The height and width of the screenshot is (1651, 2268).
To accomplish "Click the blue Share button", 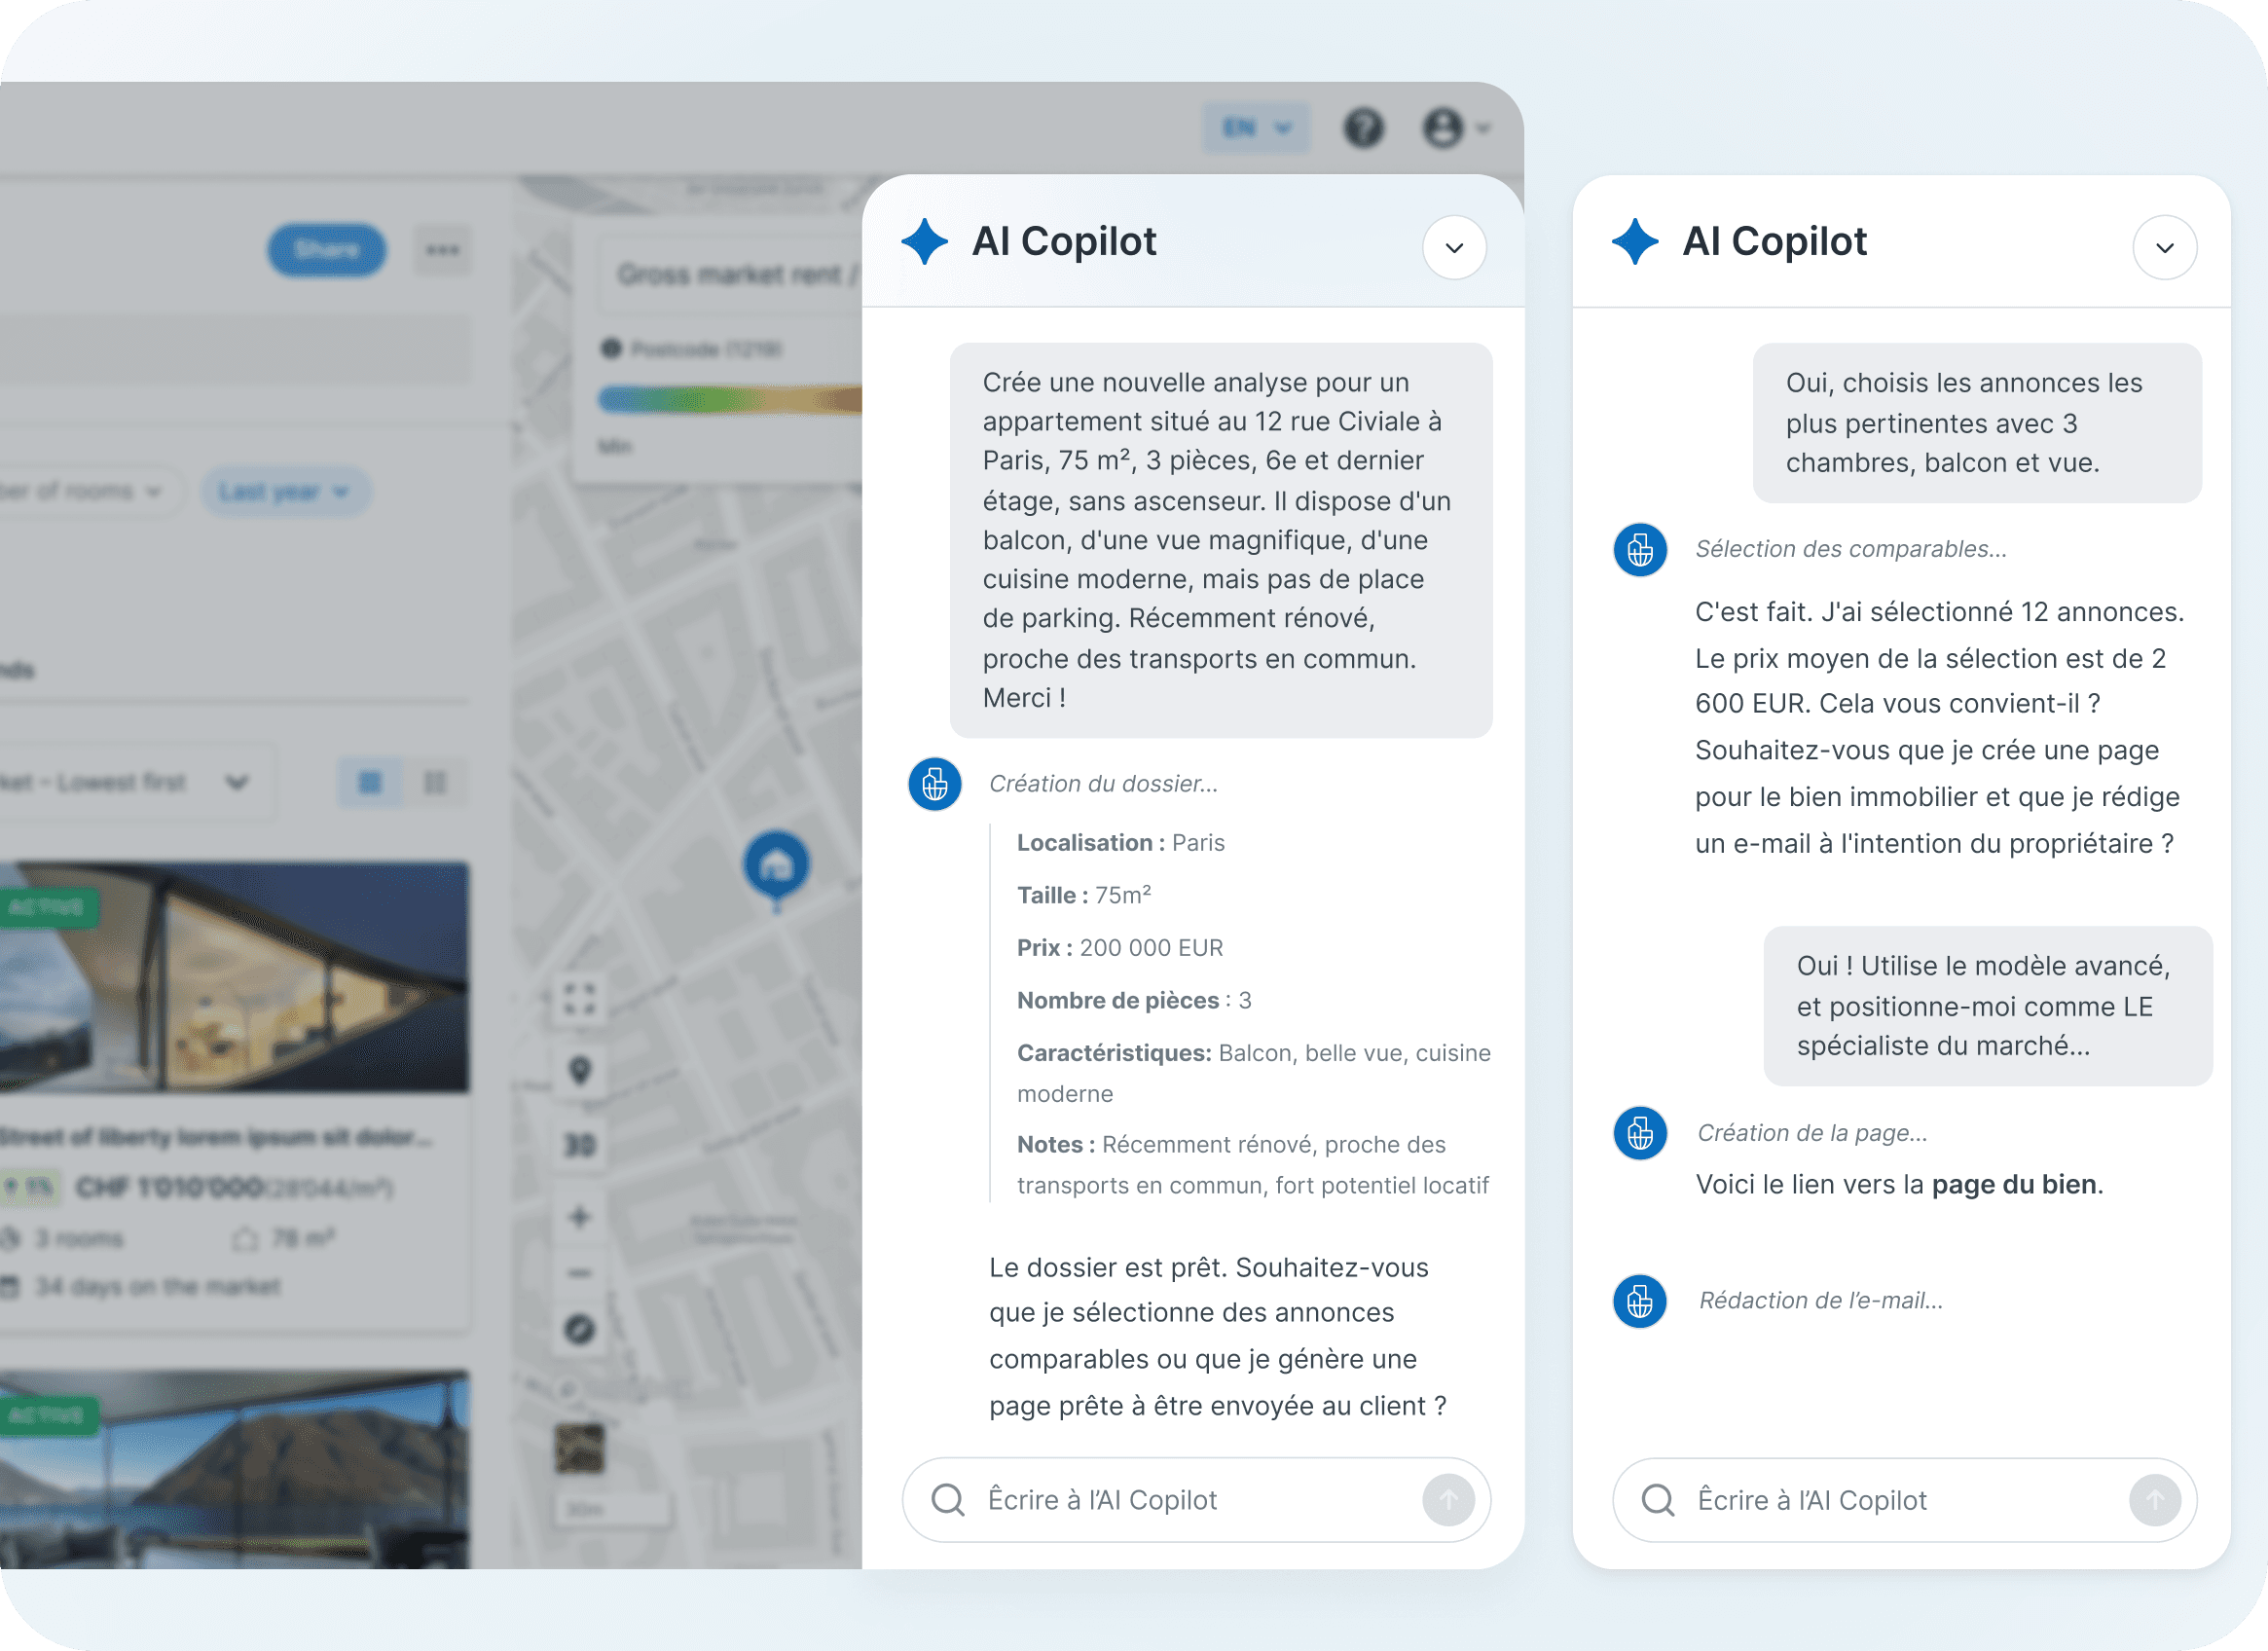I will (327, 250).
